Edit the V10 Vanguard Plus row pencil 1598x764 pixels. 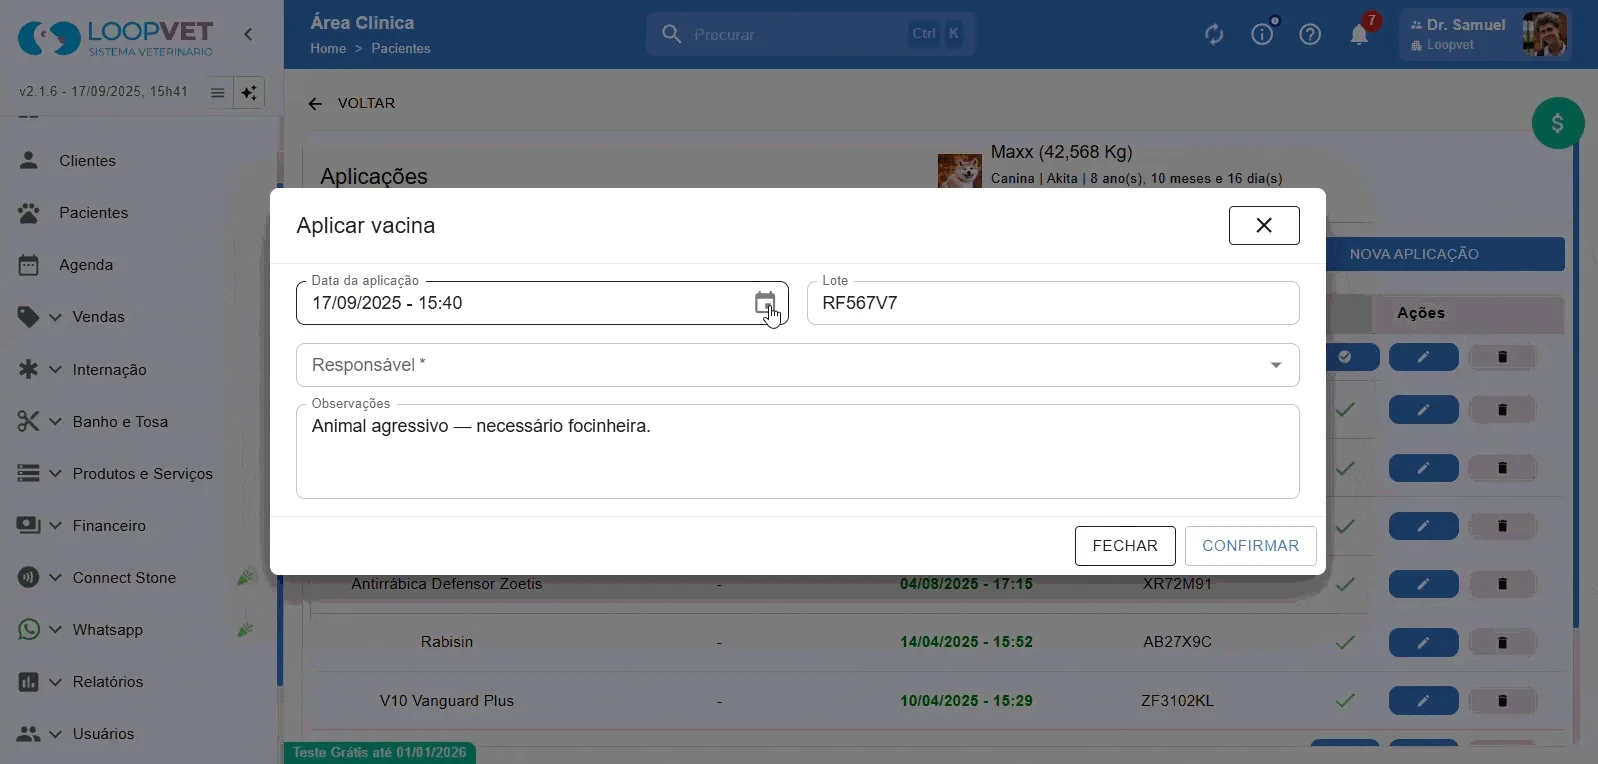tap(1423, 701)
